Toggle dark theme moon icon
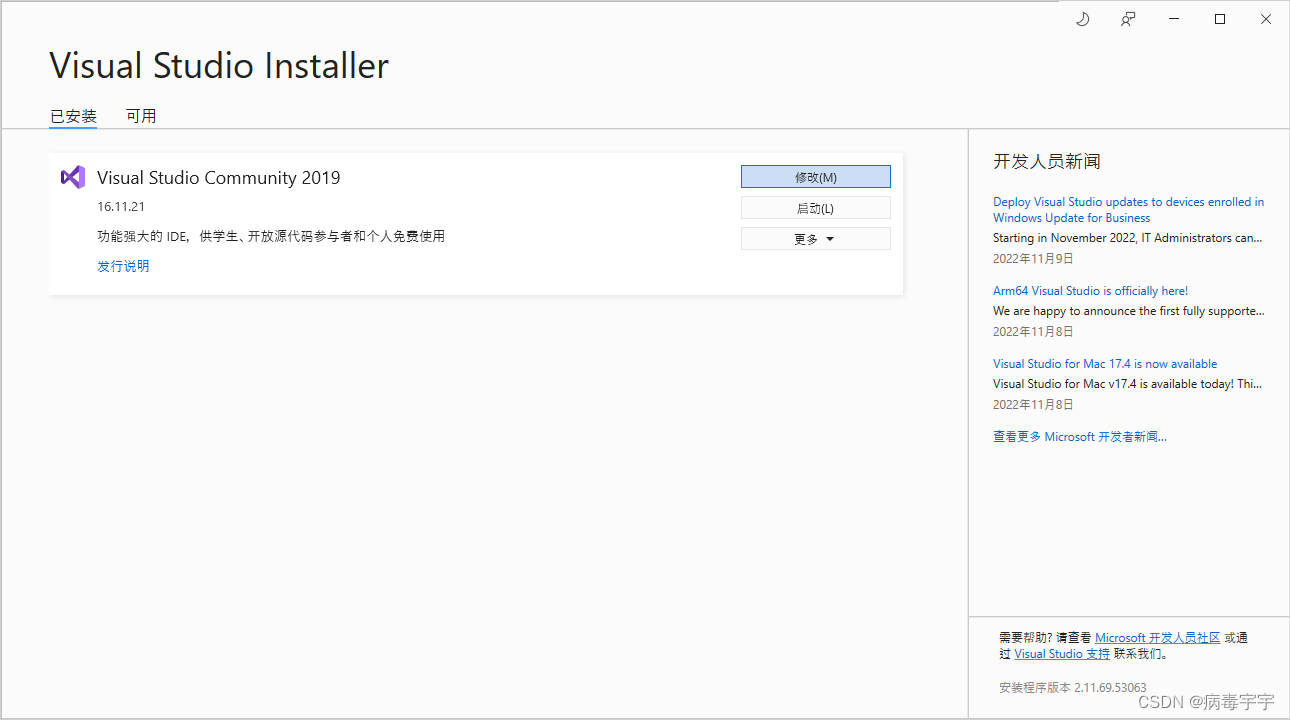1290x720 pixels. coord(1082,19)
